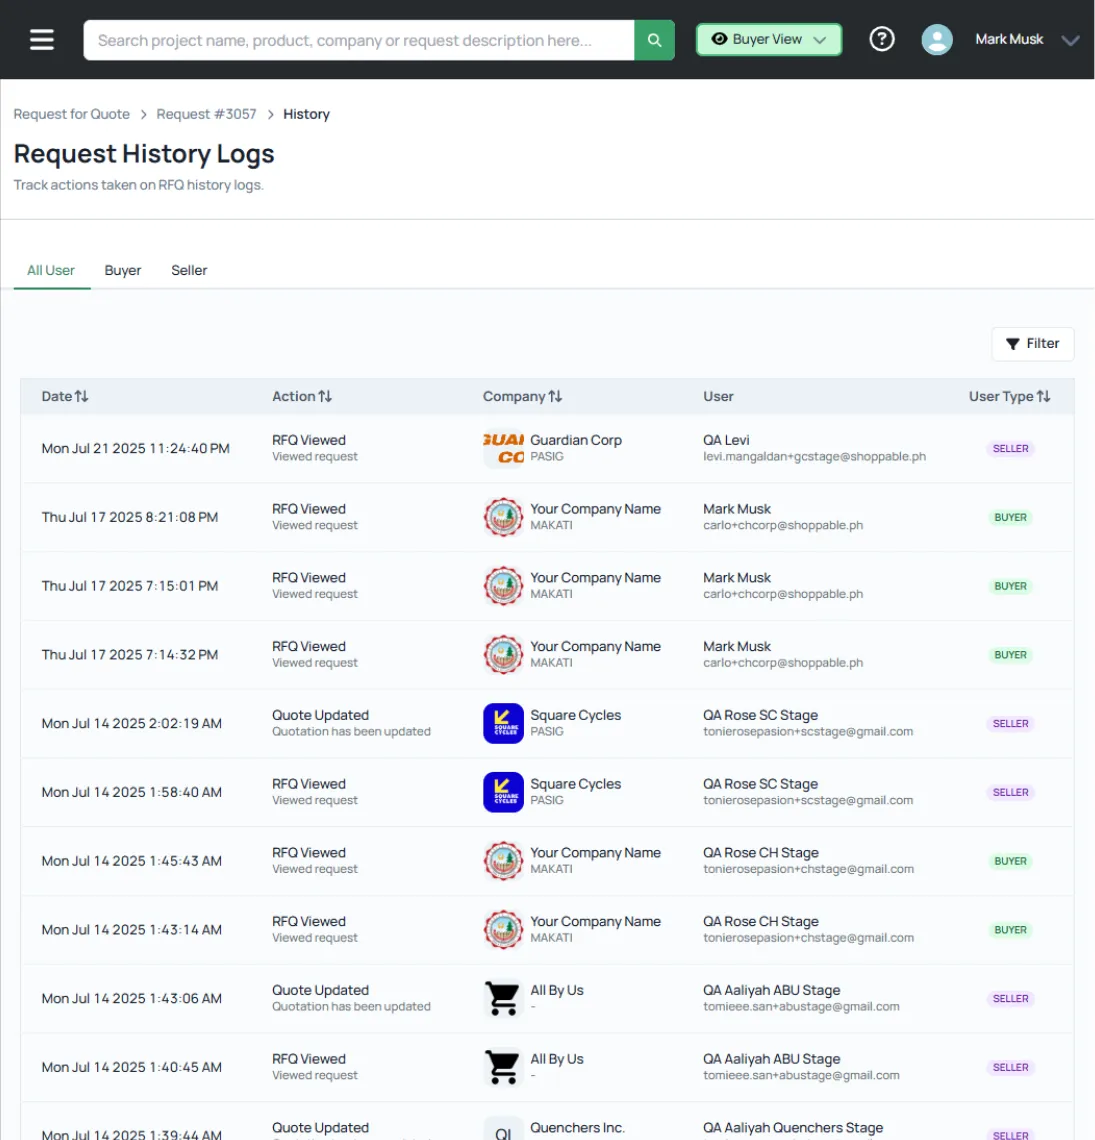Open the help question mark icon
1095x1140 pixels.
pyautogui.click(x=882, y=39)
